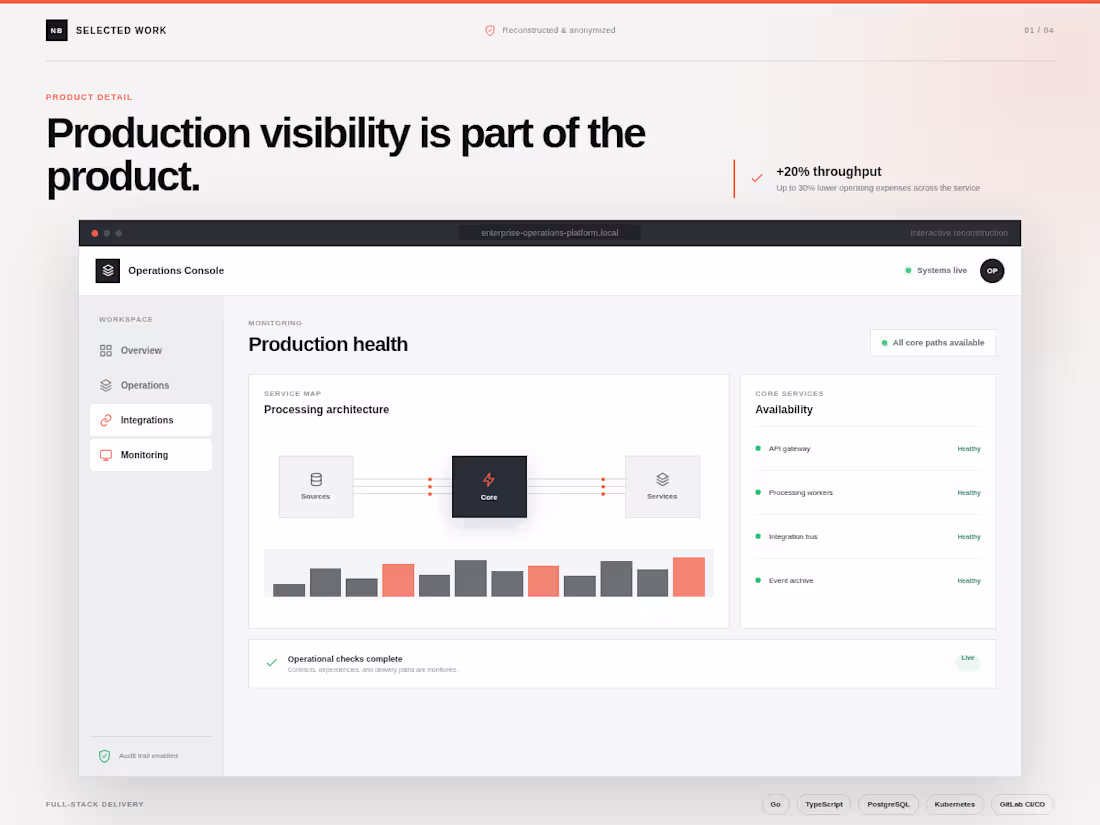Click the GitLab CI/CD technology tag
This screenshot has width=1100, height=825.
[1022, 805]
